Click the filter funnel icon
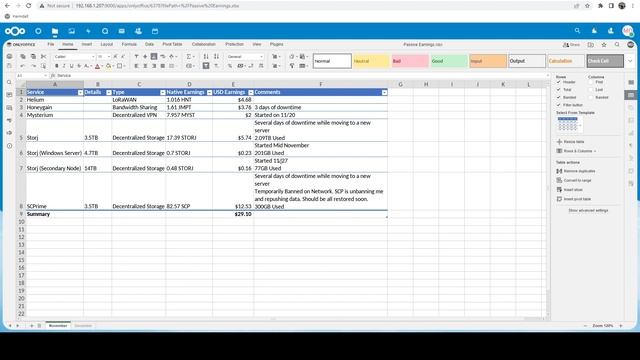Viewport: 640px width, 360px height. pyautogui.click(x=206, y=66)
